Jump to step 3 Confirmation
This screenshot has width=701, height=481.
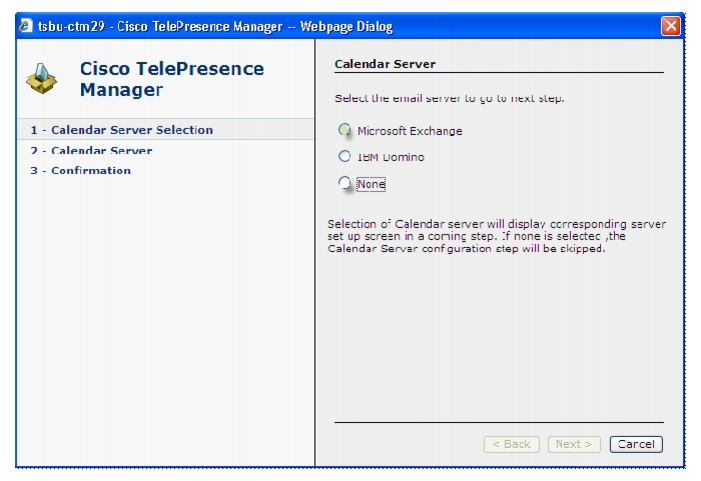click(80, 170)
